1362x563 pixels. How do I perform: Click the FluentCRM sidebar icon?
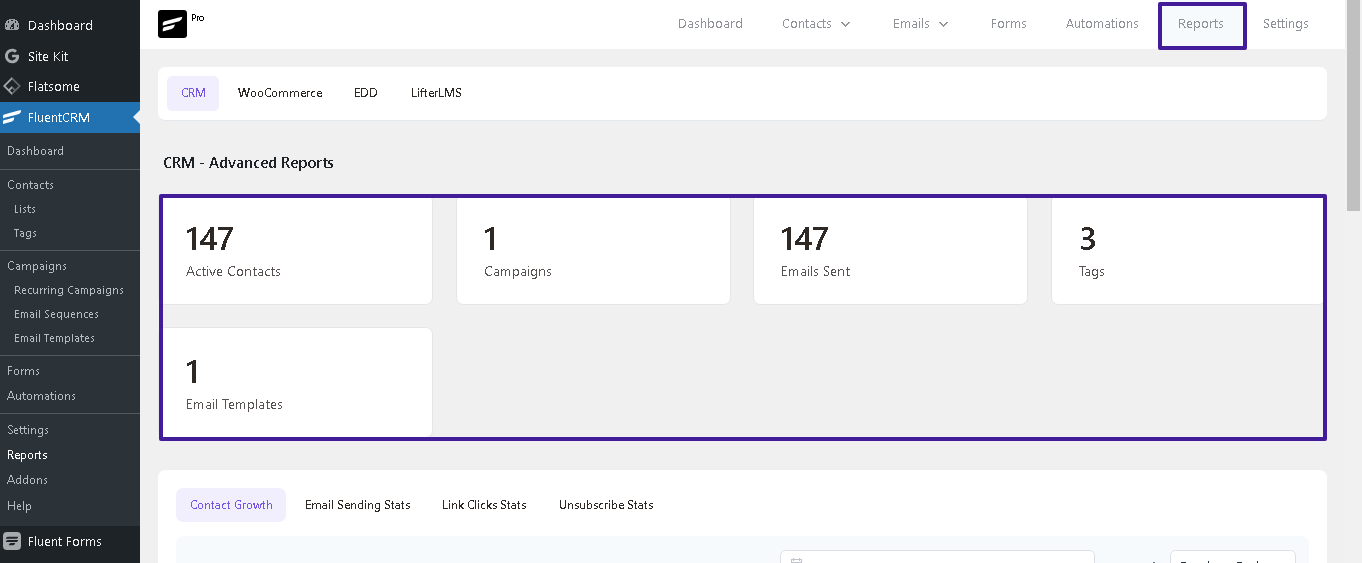[x=12, y=117]
